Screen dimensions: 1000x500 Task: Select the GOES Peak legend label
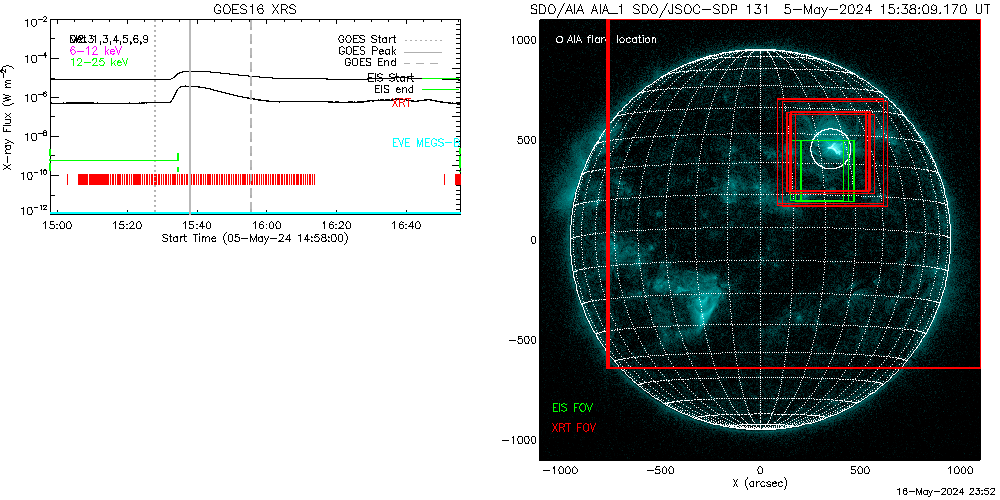[367, 50]
